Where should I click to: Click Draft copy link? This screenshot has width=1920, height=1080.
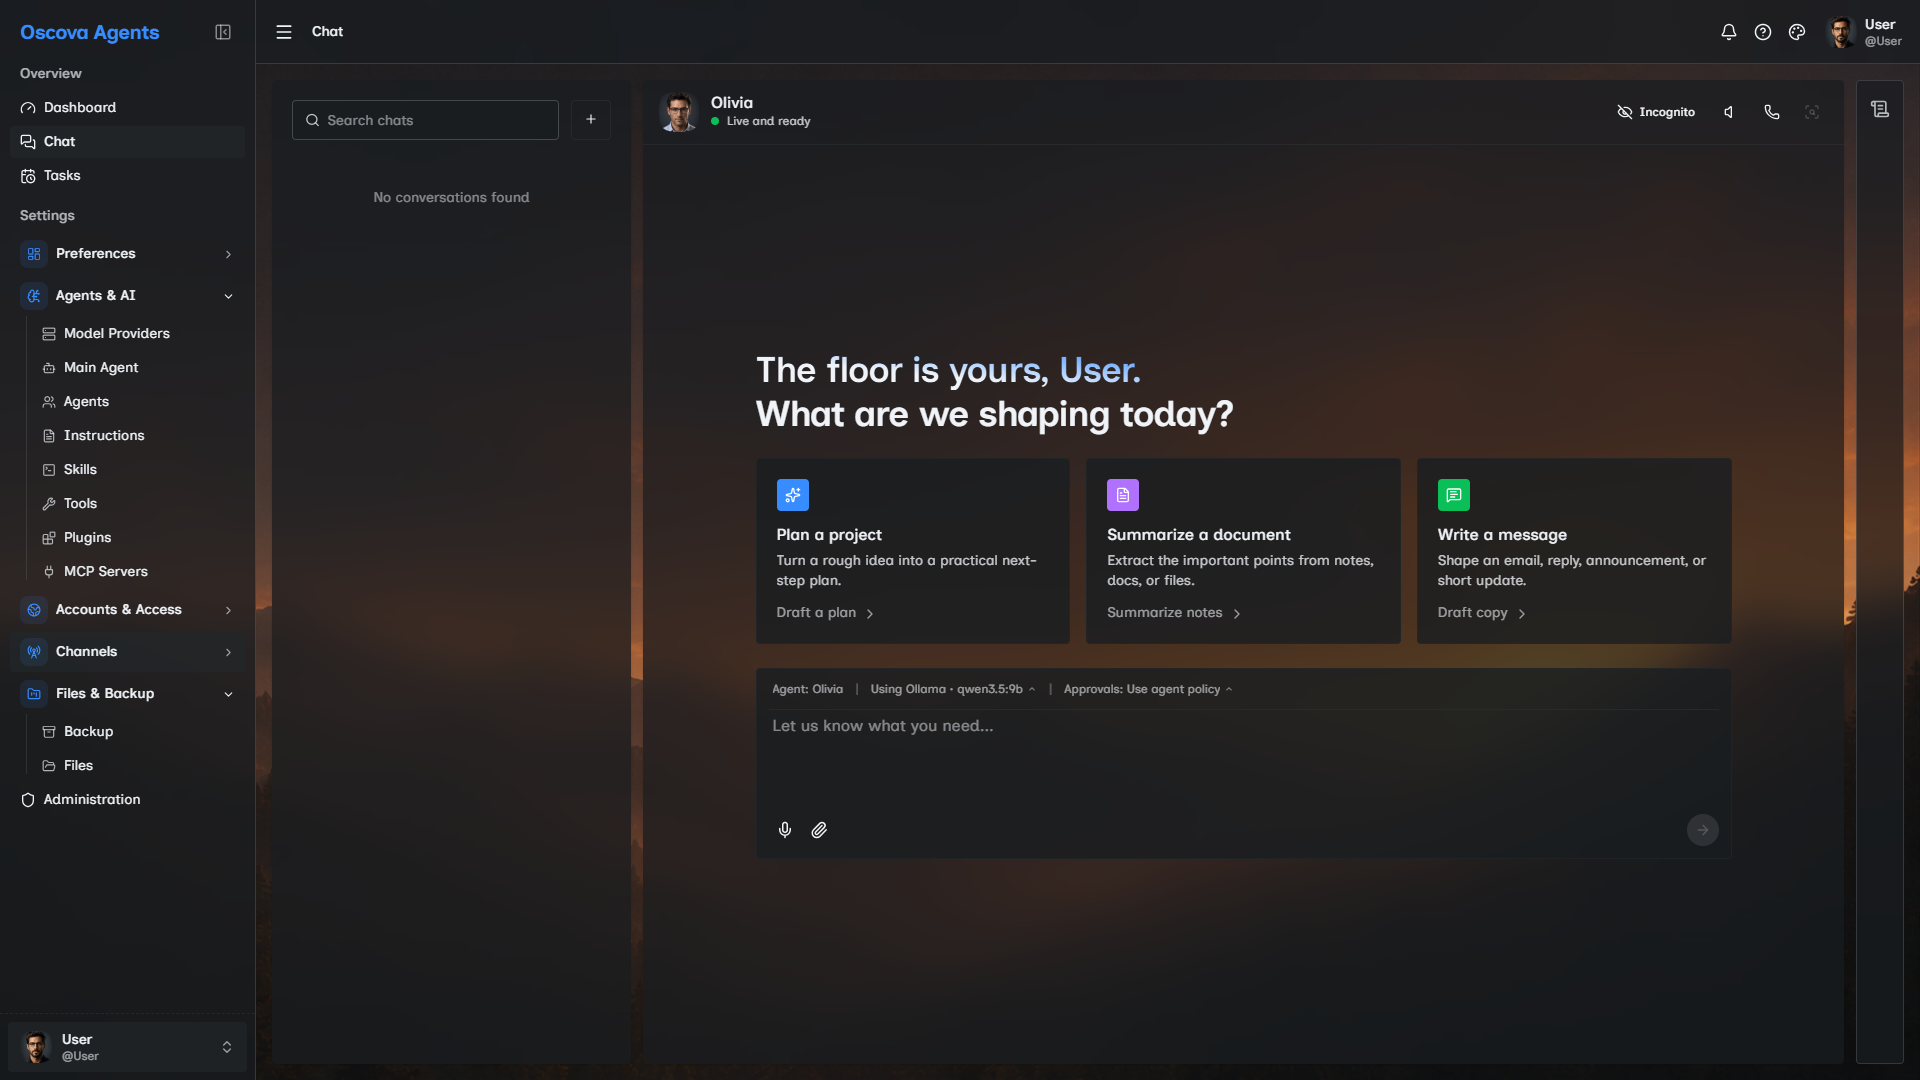[1482, 613]
